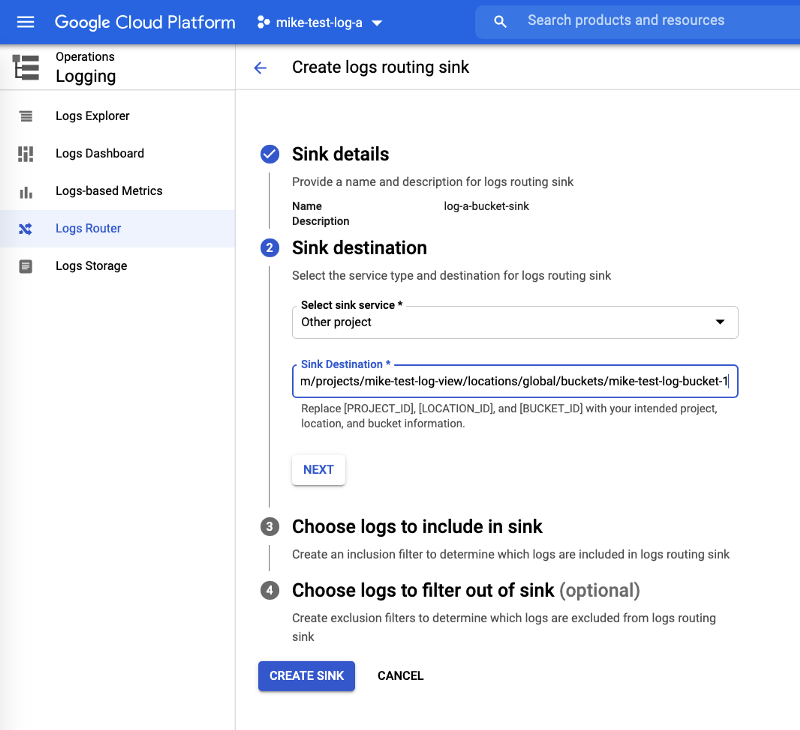
Task: Click the CREATE SINK button
Action: (306, 676)
